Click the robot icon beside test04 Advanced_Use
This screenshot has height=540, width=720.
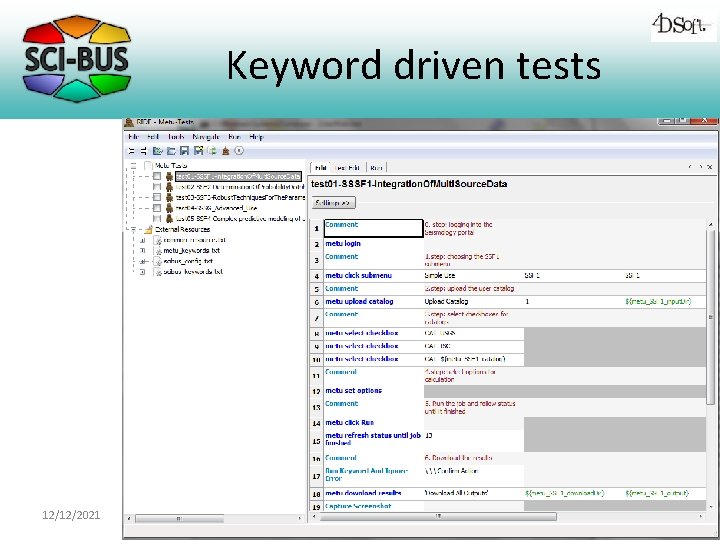click(169, 208)
